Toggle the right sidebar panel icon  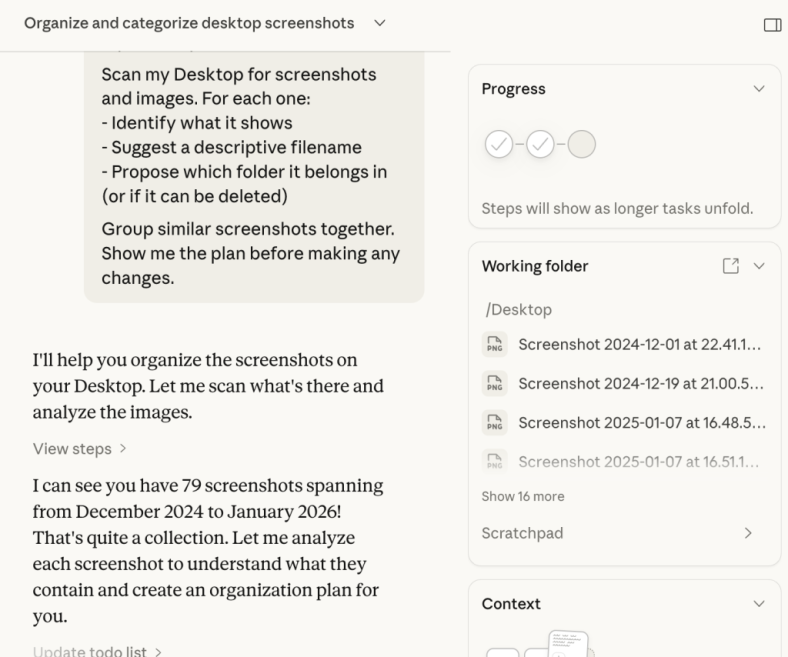pos(772,24)
